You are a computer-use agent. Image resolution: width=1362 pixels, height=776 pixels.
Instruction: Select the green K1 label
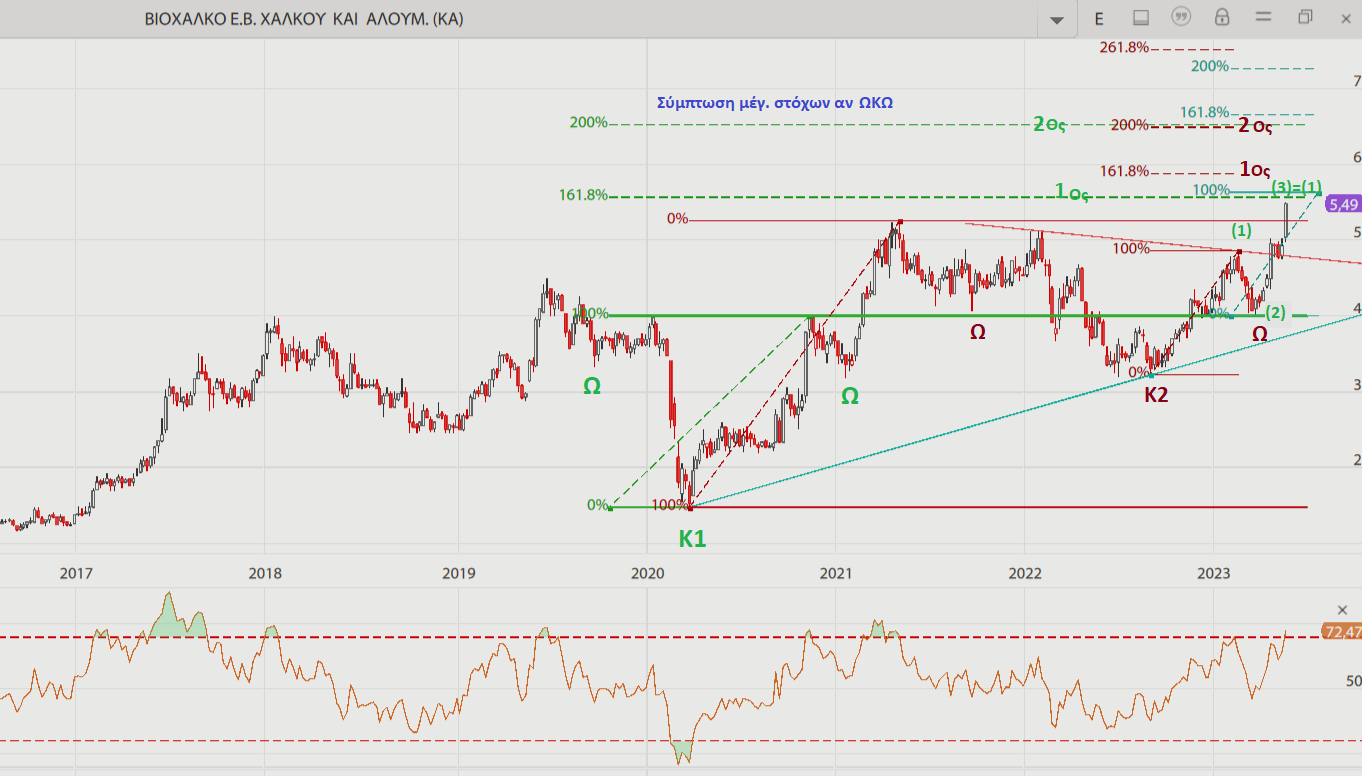point(693,539)
